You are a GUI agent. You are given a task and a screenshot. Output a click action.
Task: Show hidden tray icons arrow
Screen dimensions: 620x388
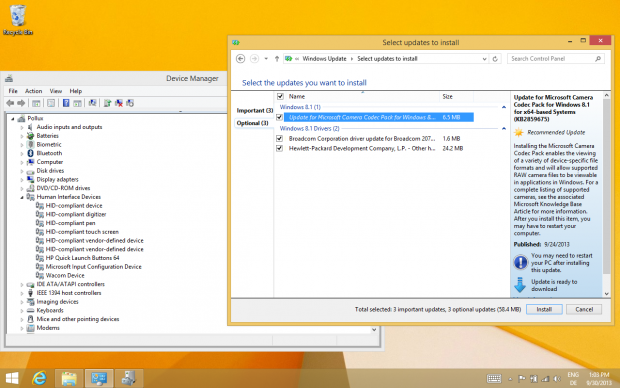[x=510, y=379]
